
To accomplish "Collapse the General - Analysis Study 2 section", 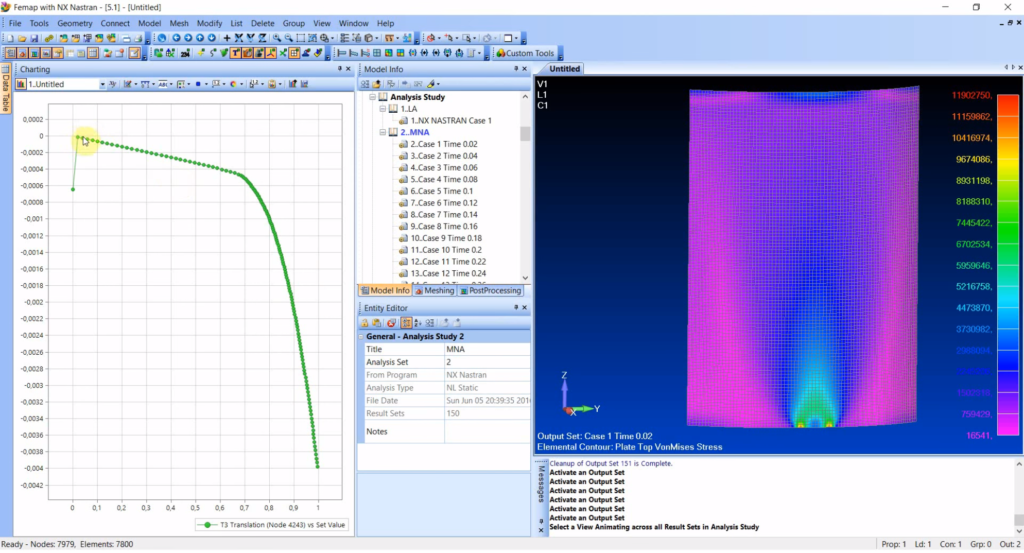I will [x=361, y=336].
